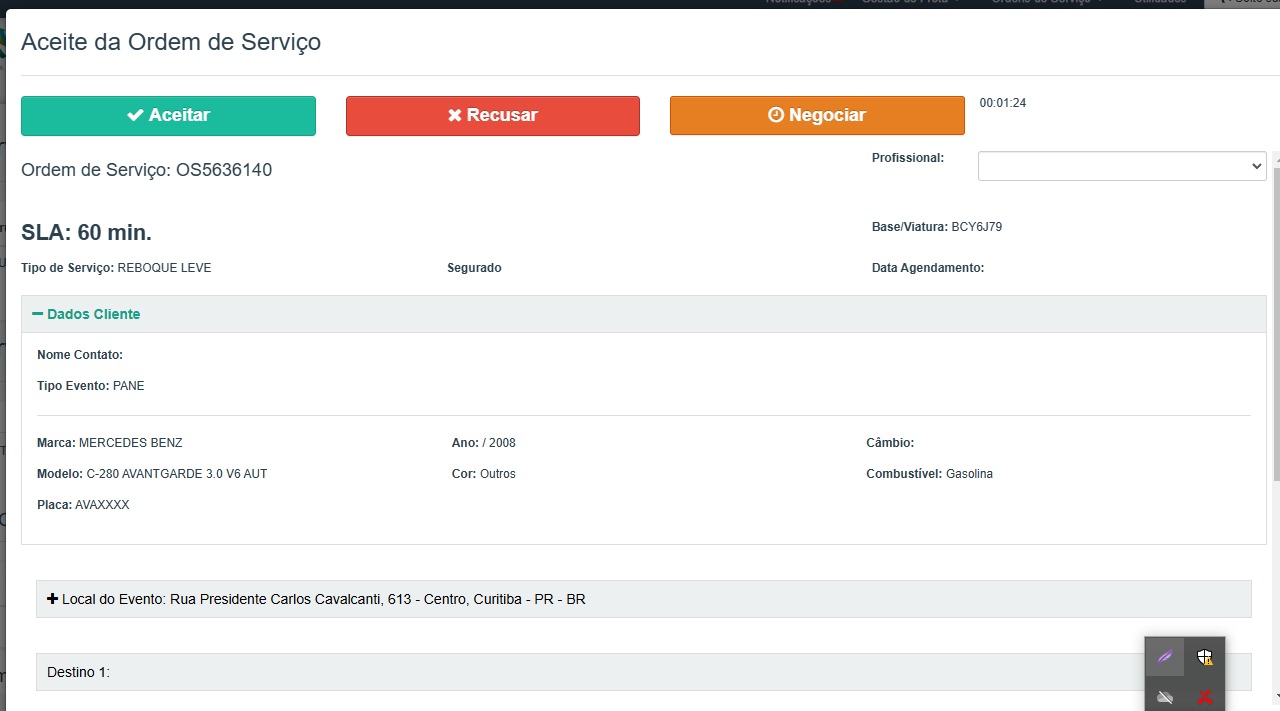Expand the Local do Evento section

click(x=643, y=599)
